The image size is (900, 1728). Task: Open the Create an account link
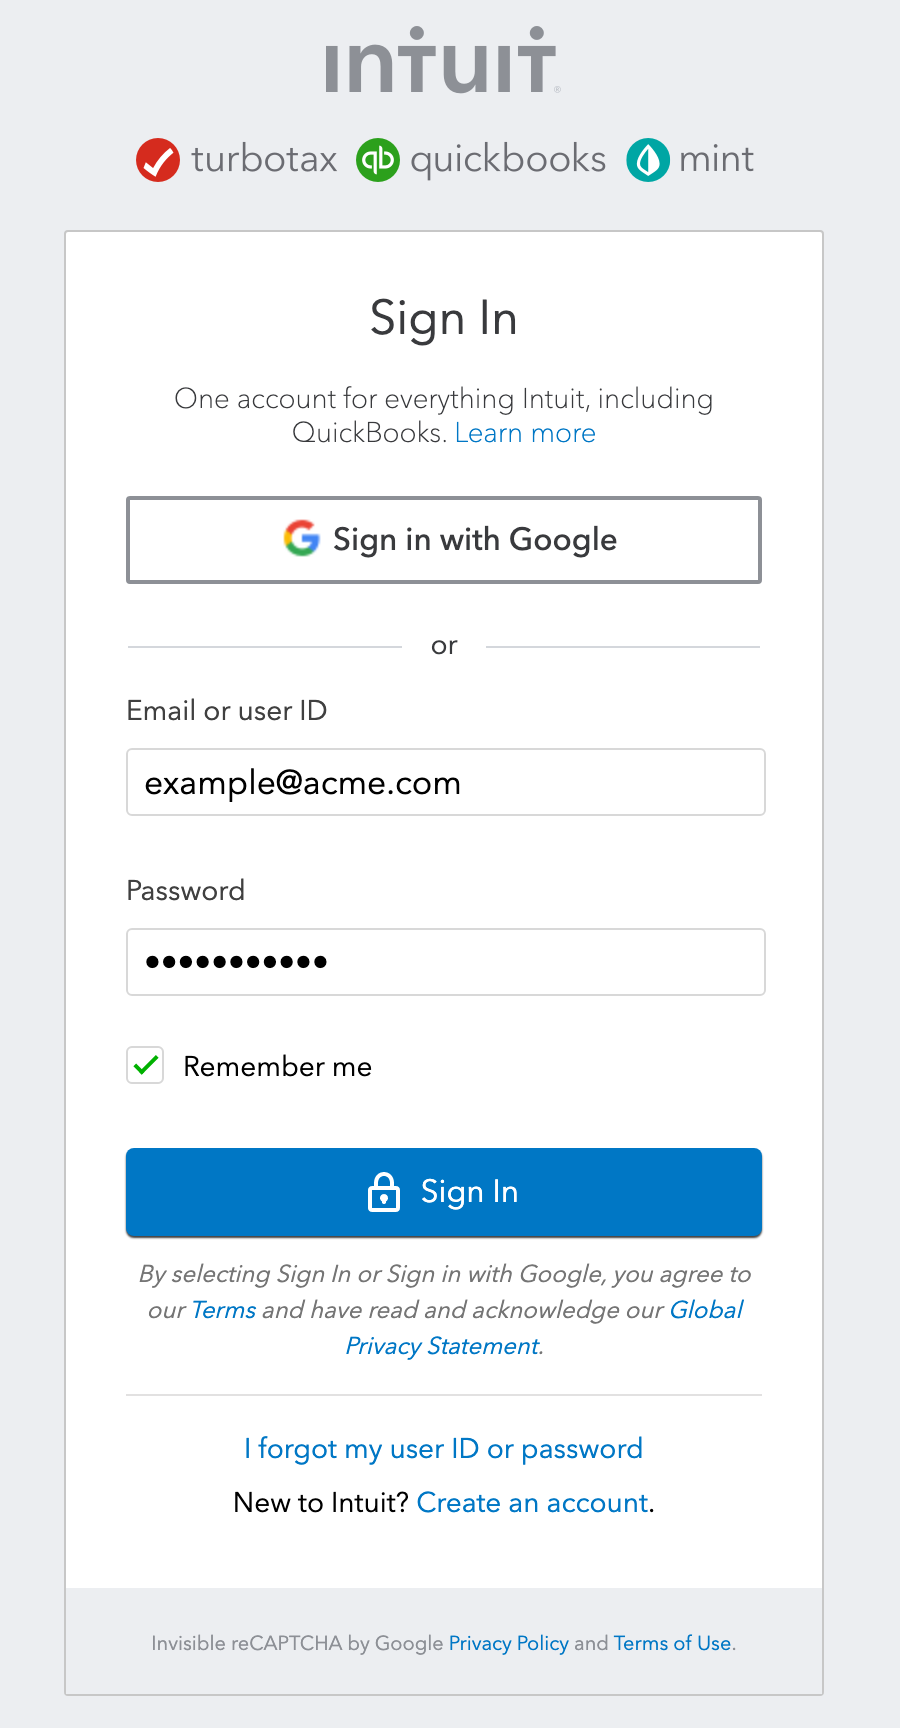point(533,1503)
